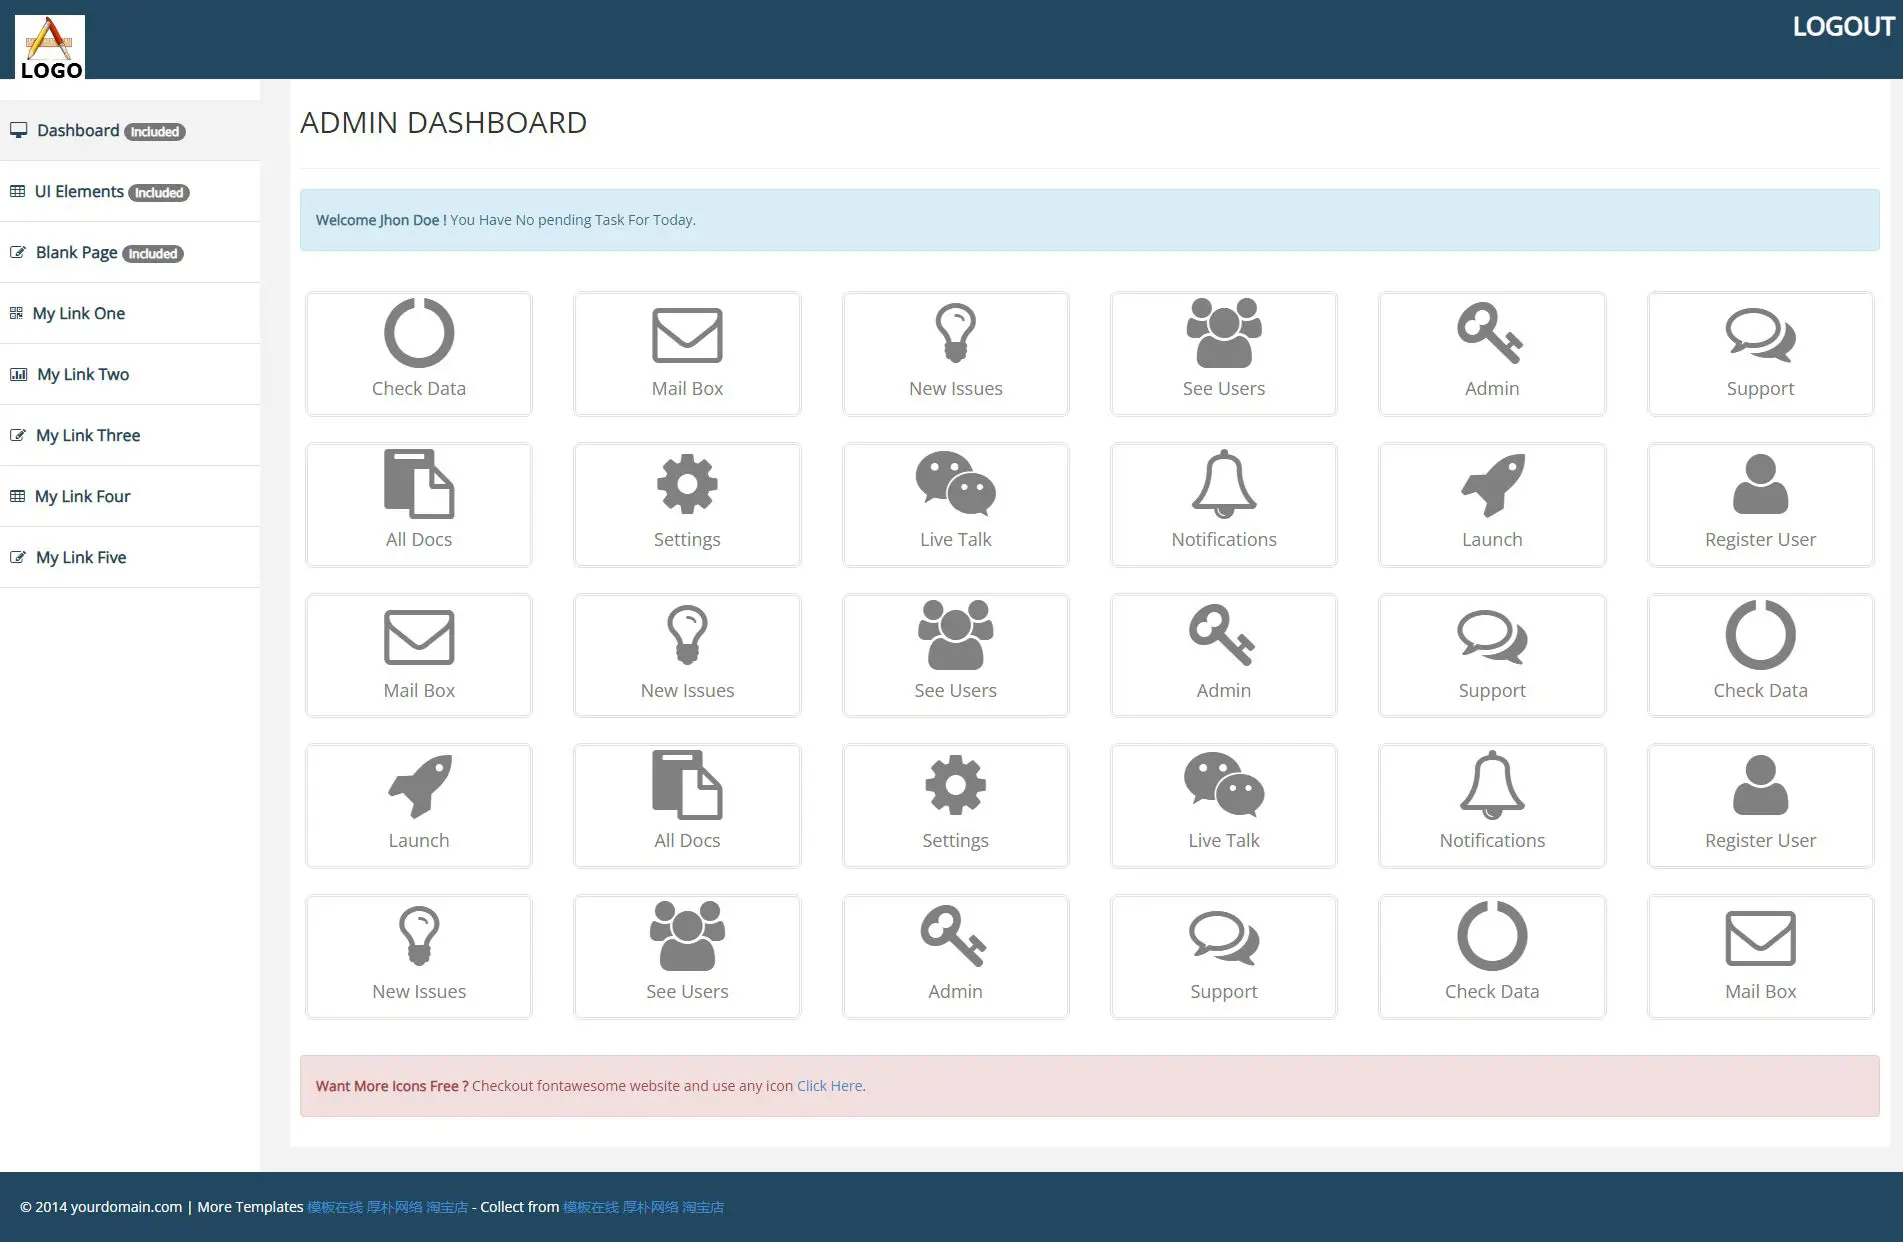Open the All Docs tile beside the Launch rocket

pos(687,806)
